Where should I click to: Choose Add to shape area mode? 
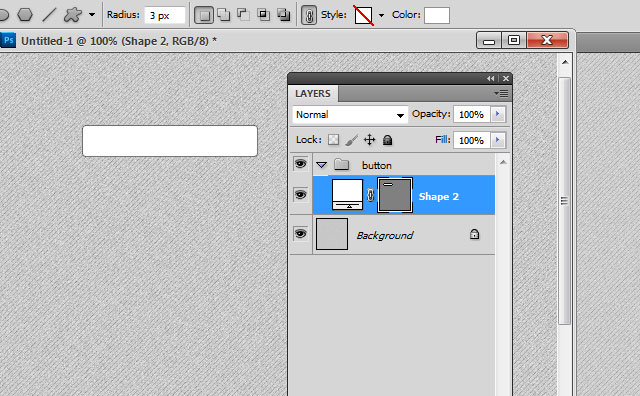click(224, 15)
